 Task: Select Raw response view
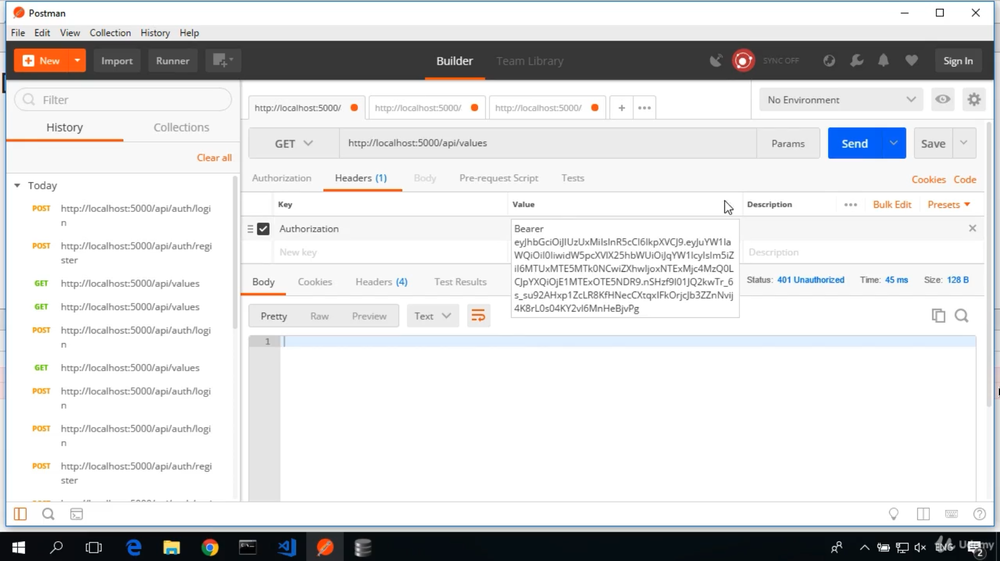click(320, 316)
